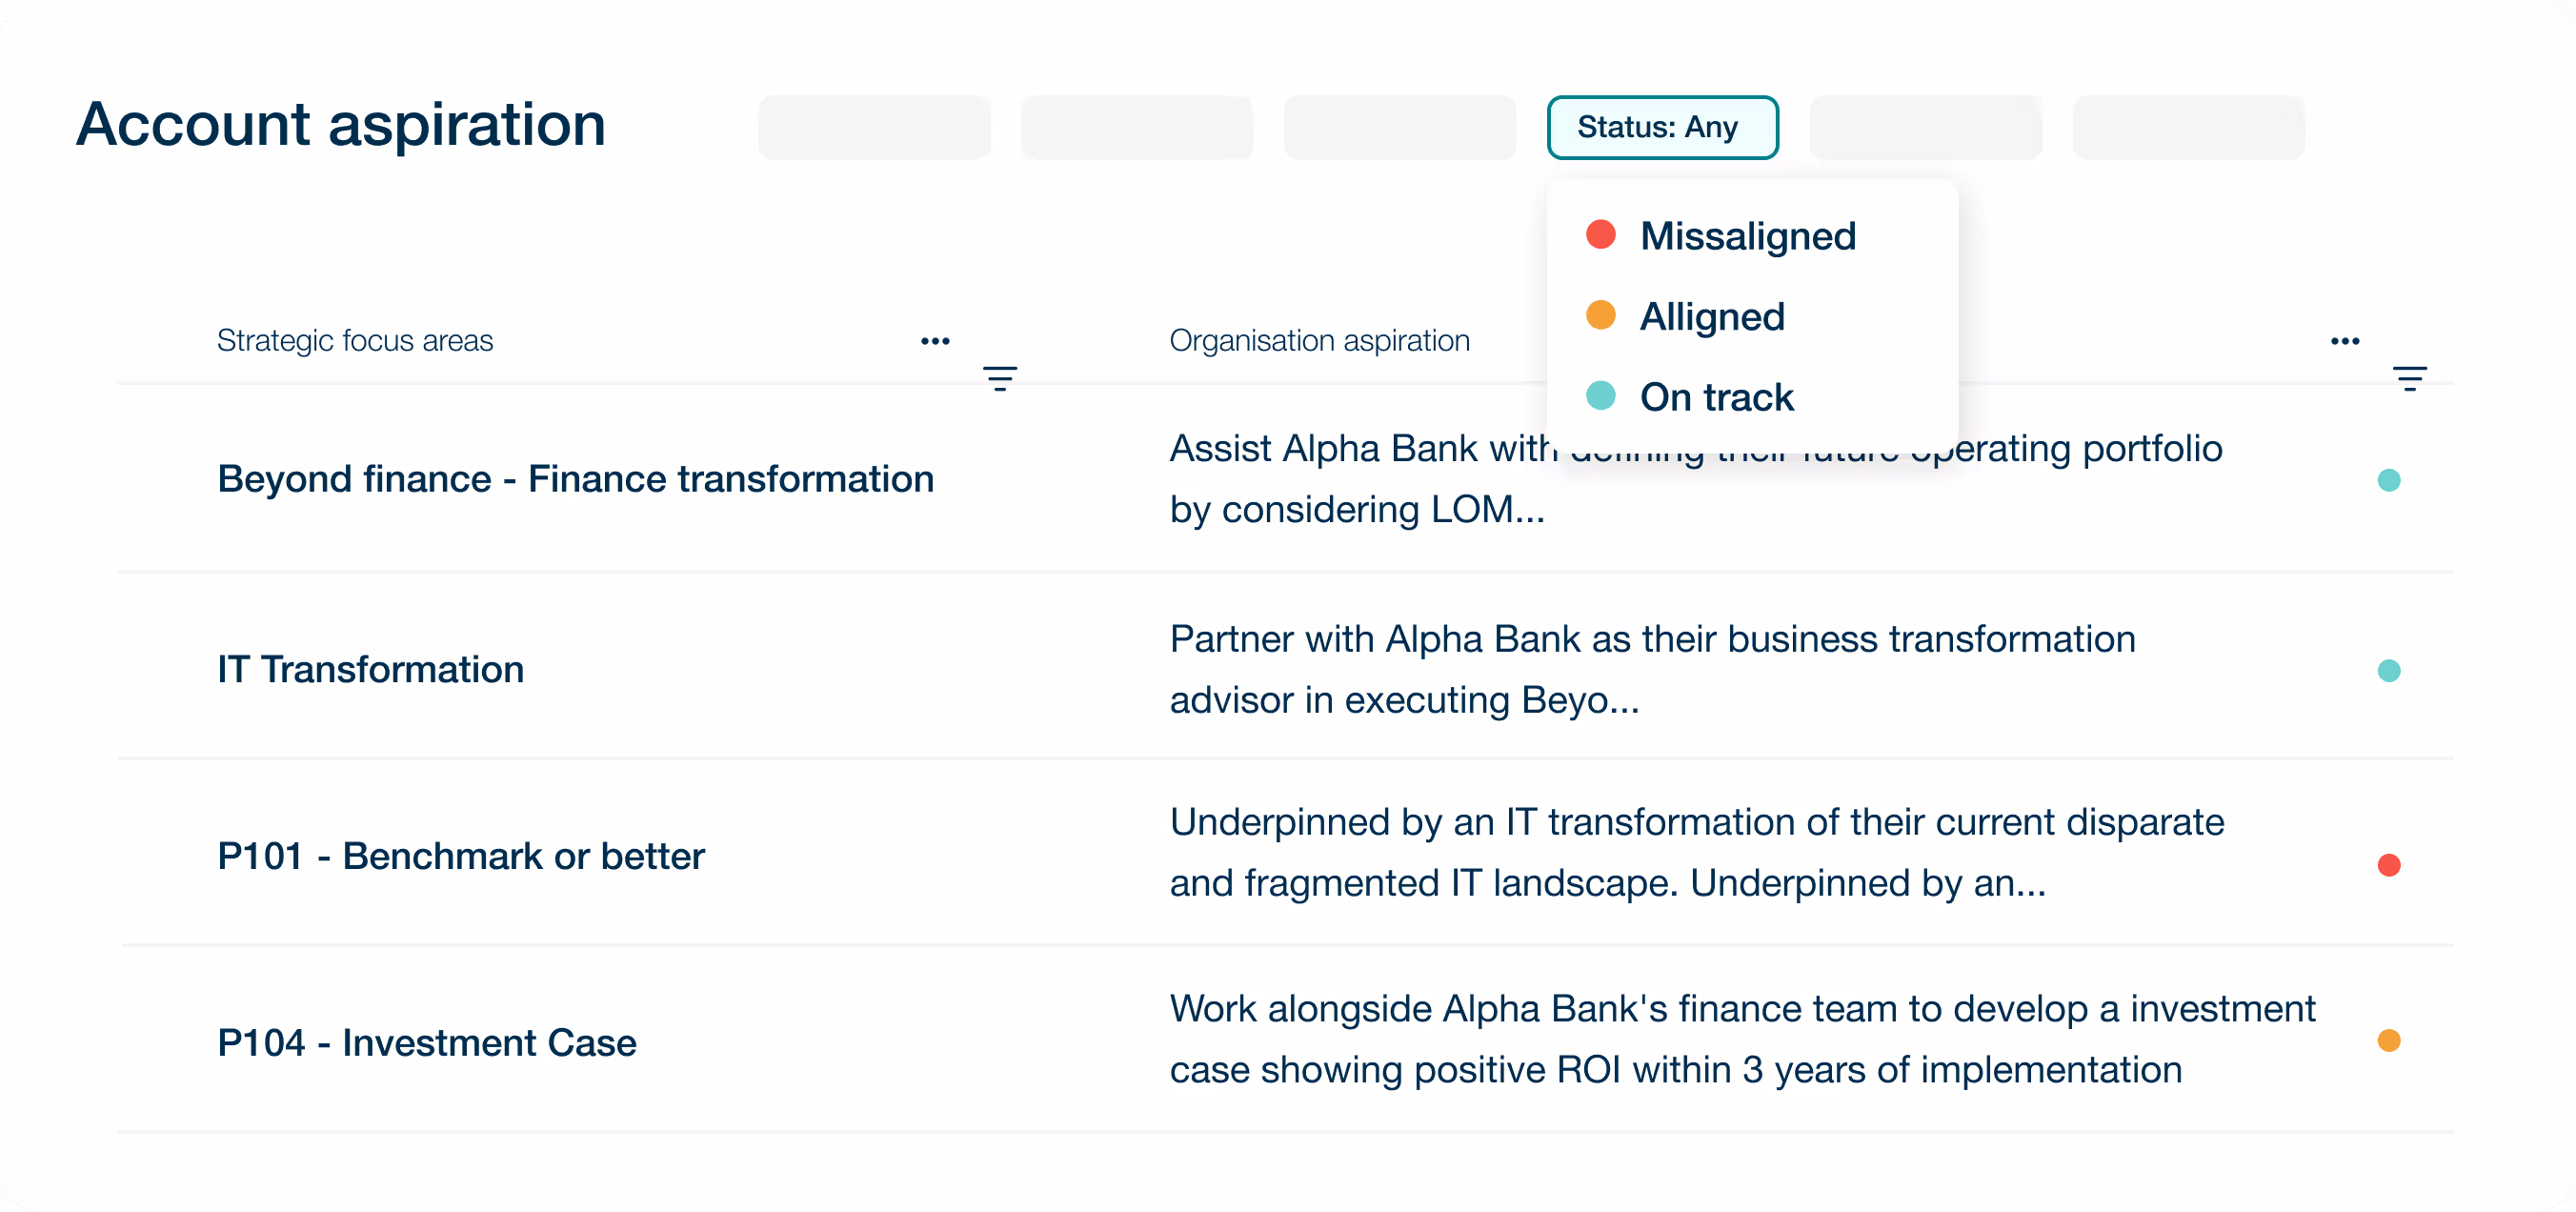Click red Missaligned color dot in dropdown

[1600, 235]
